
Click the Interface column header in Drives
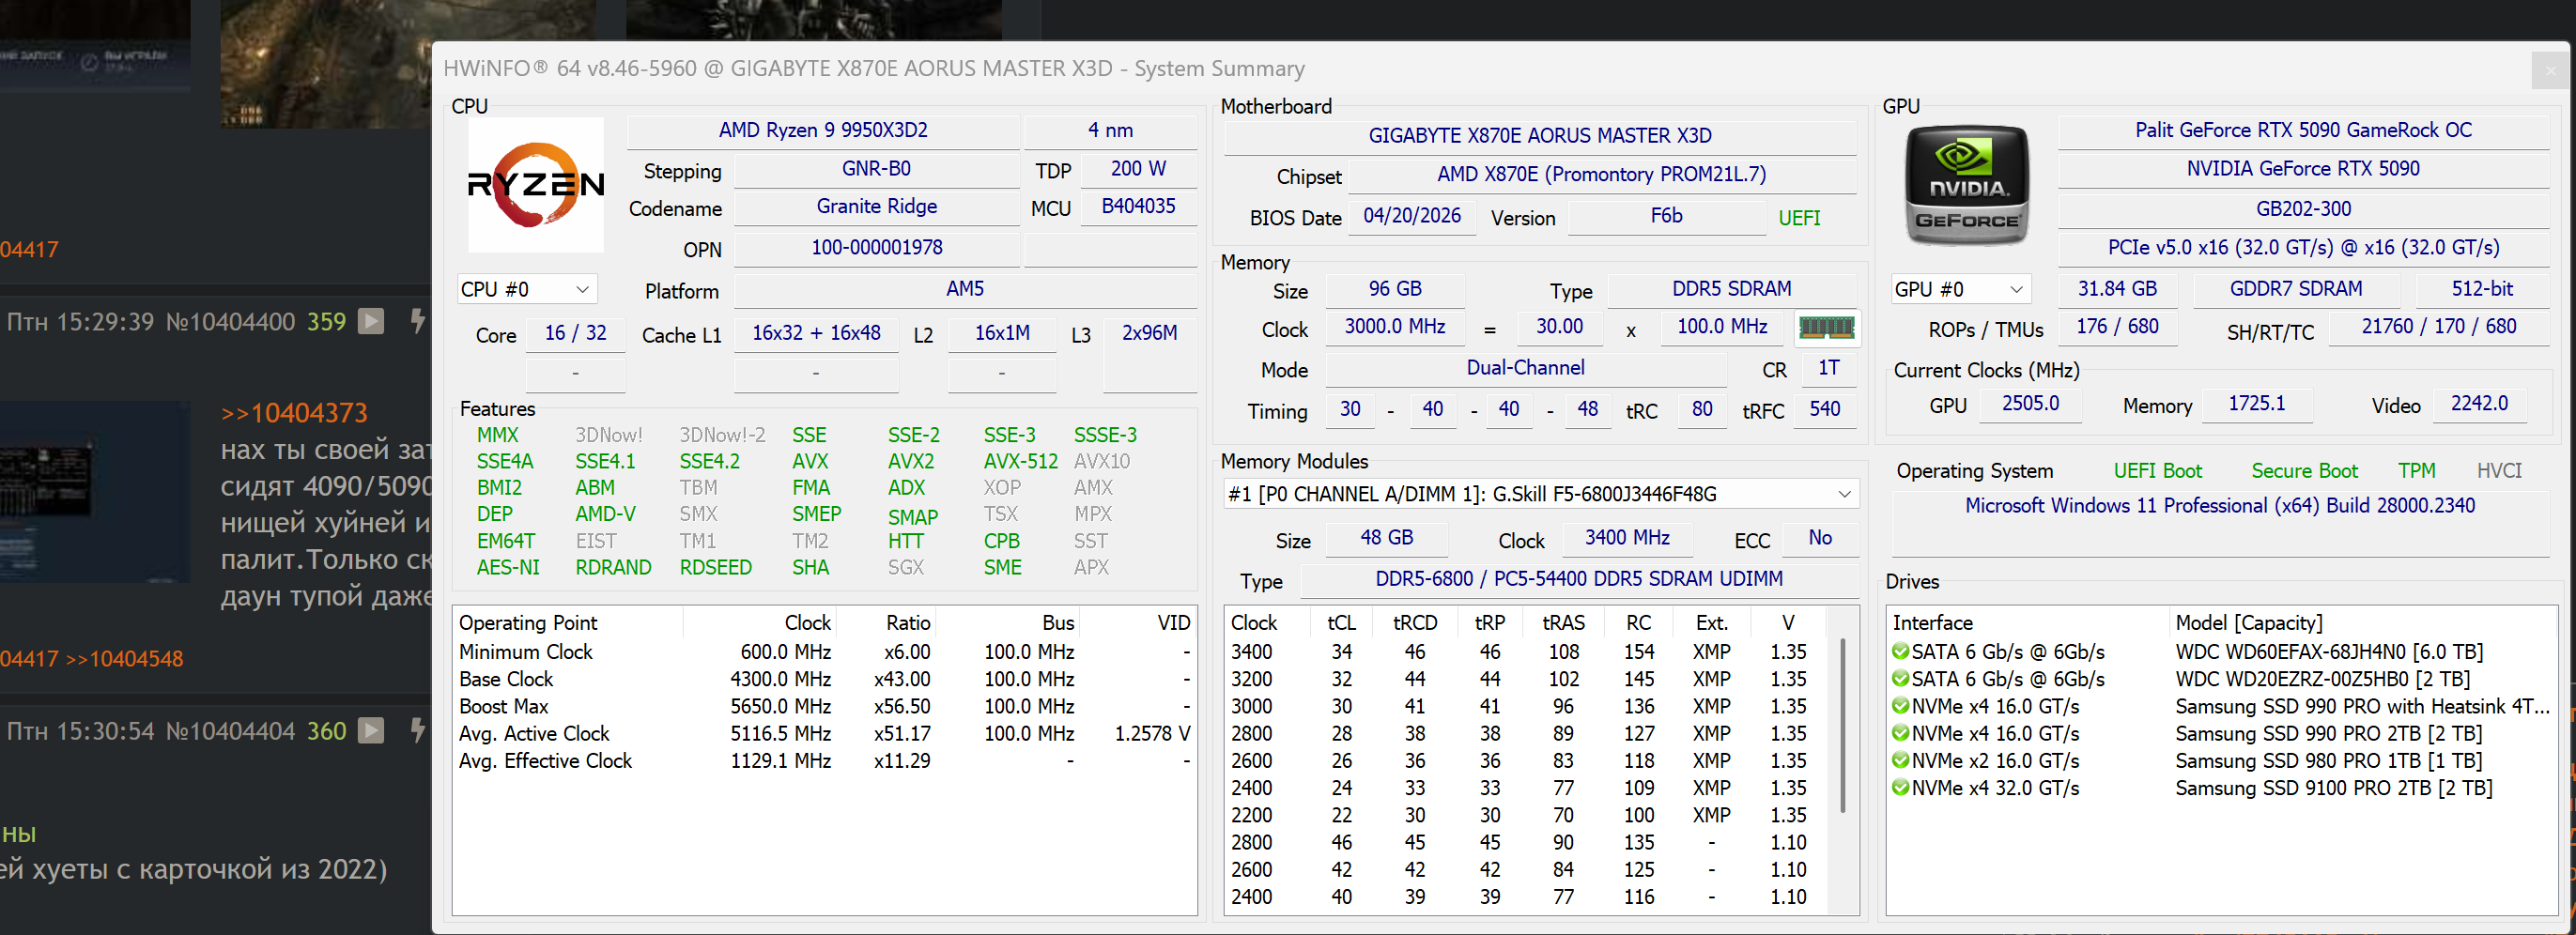click(x=2028, y=623)
